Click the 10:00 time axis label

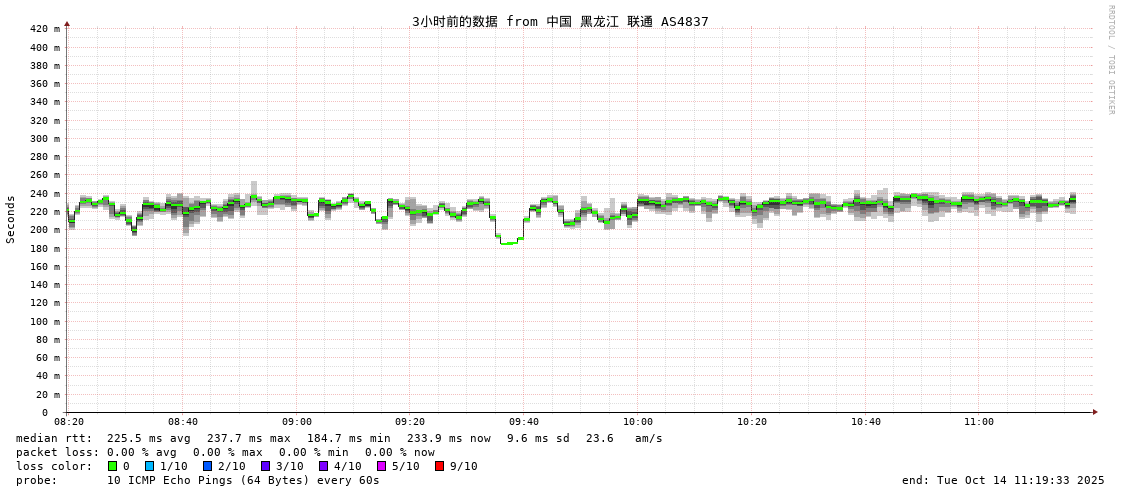click(638, 422)
